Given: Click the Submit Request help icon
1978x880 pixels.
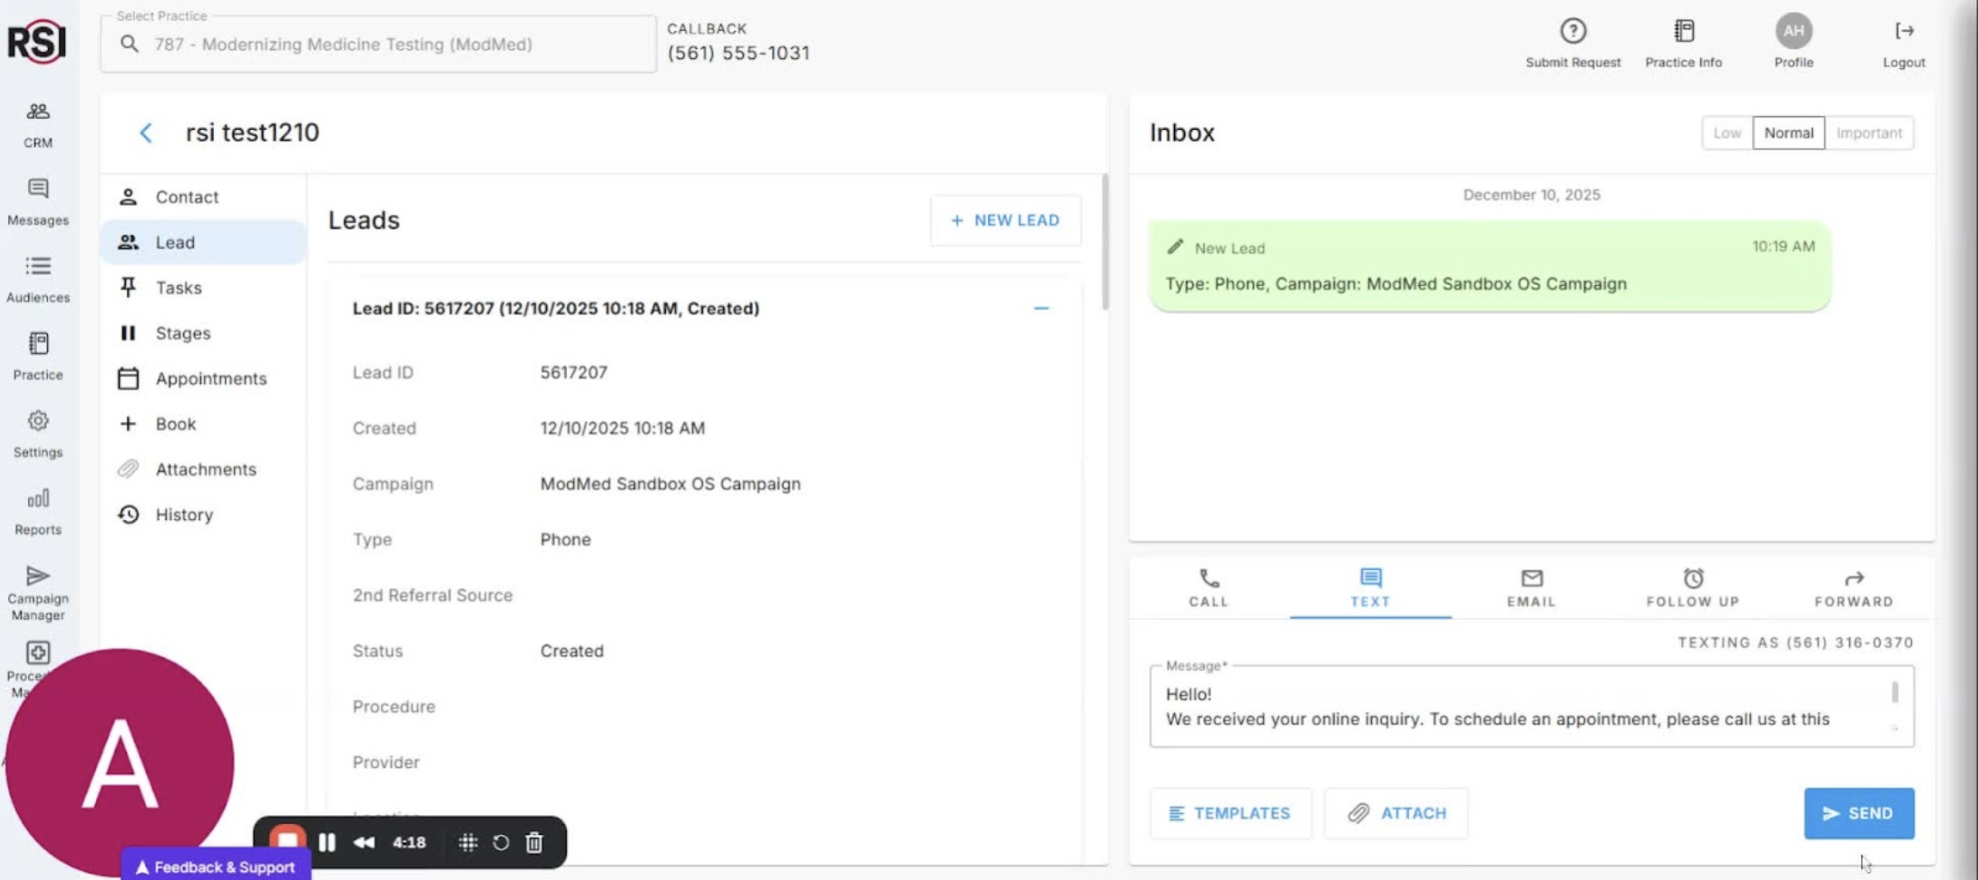Looking at the screenshot, I should [x=1572, y=32].
